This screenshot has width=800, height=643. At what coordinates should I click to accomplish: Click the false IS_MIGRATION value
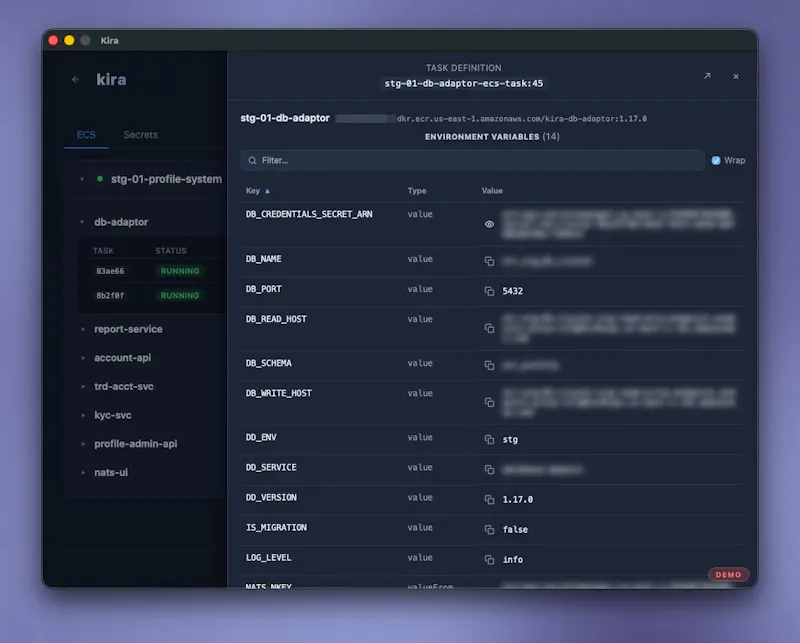[515, 530]
